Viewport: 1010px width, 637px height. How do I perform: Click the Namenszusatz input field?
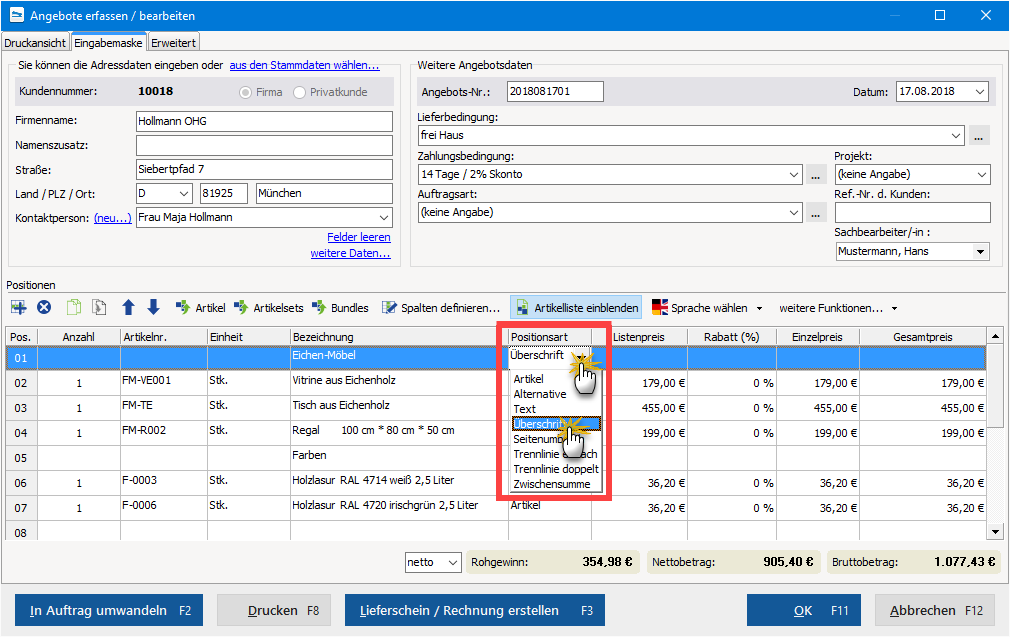[264, 145]
